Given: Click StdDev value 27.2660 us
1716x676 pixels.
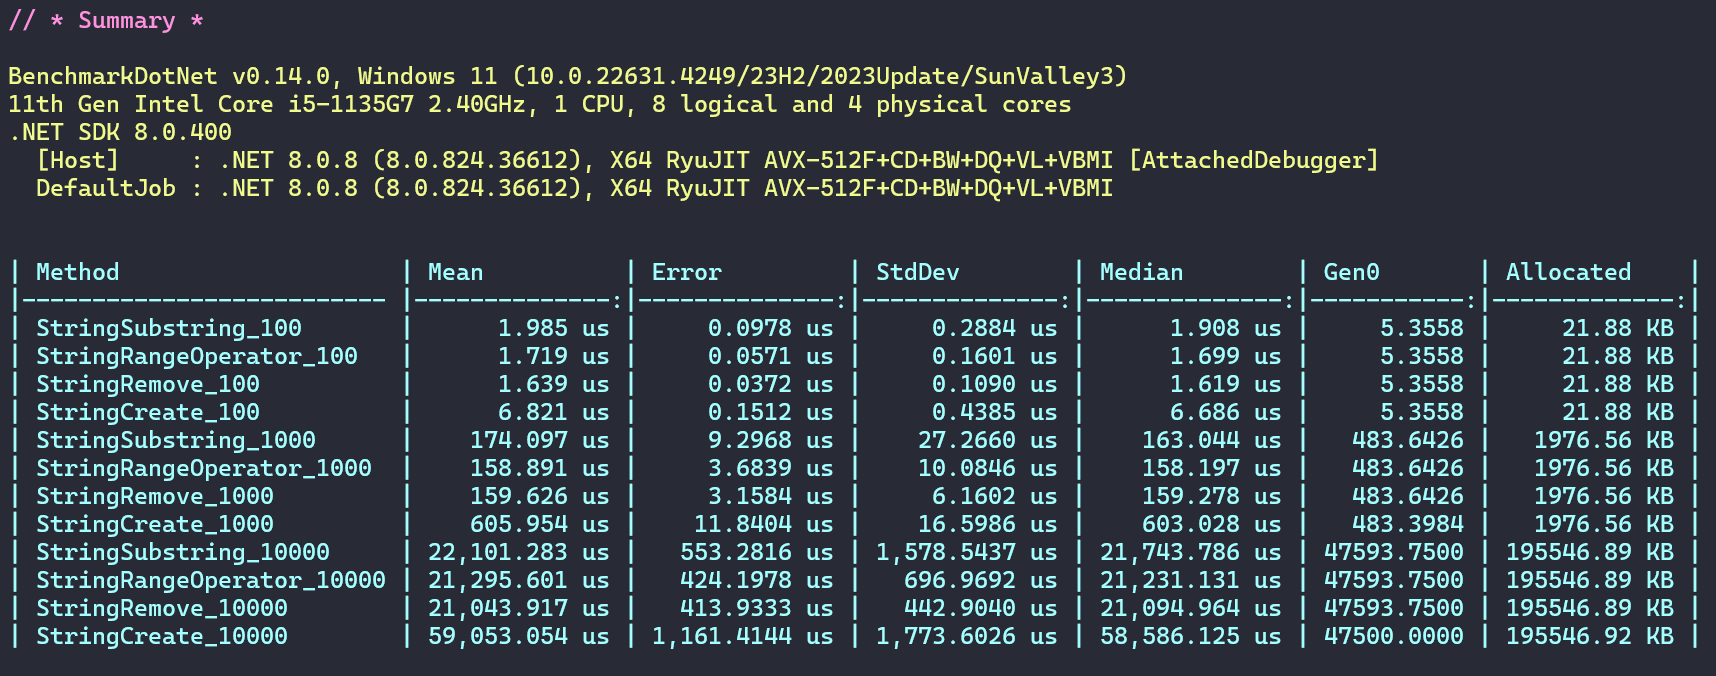Looking at the screenshot, I should click(x=988, y=440).
